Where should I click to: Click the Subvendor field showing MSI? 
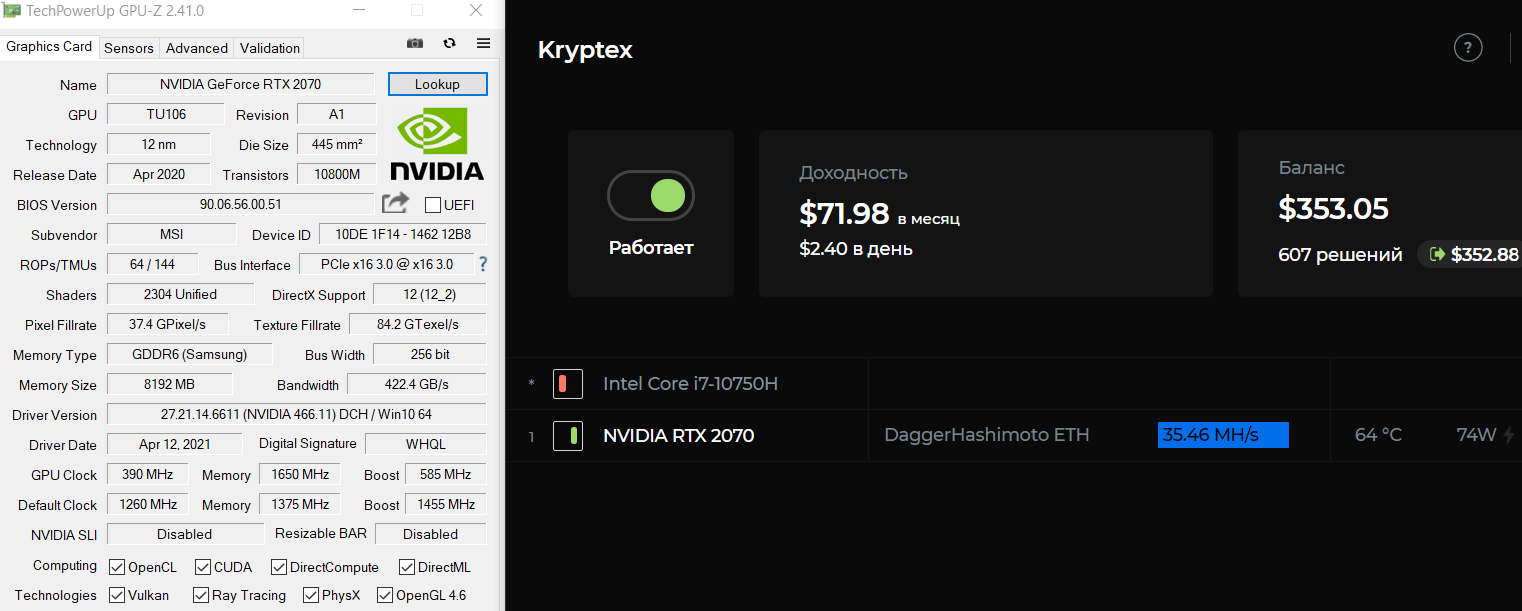(170, 234)
